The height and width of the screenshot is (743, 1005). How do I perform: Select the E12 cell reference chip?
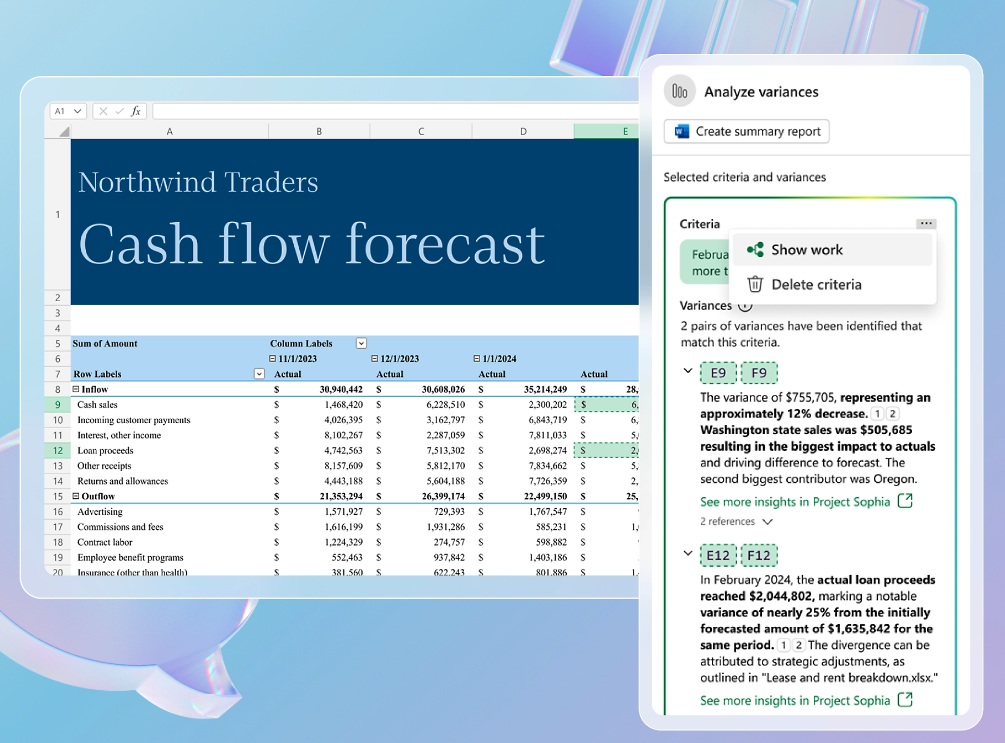point(718,555)
